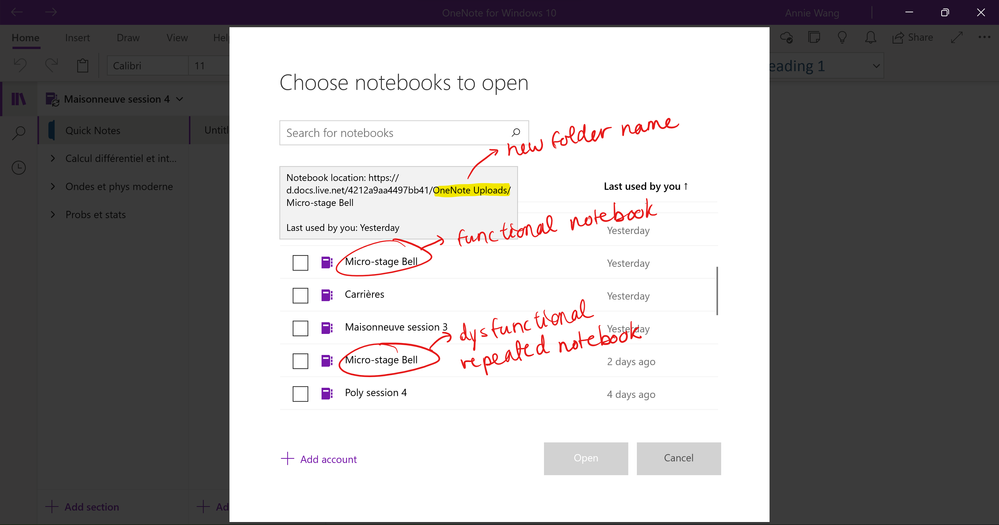The width and height of the screenshot is (999, 525).
Task: Click the '2 days ago' date text
Action: click(631, 361)
